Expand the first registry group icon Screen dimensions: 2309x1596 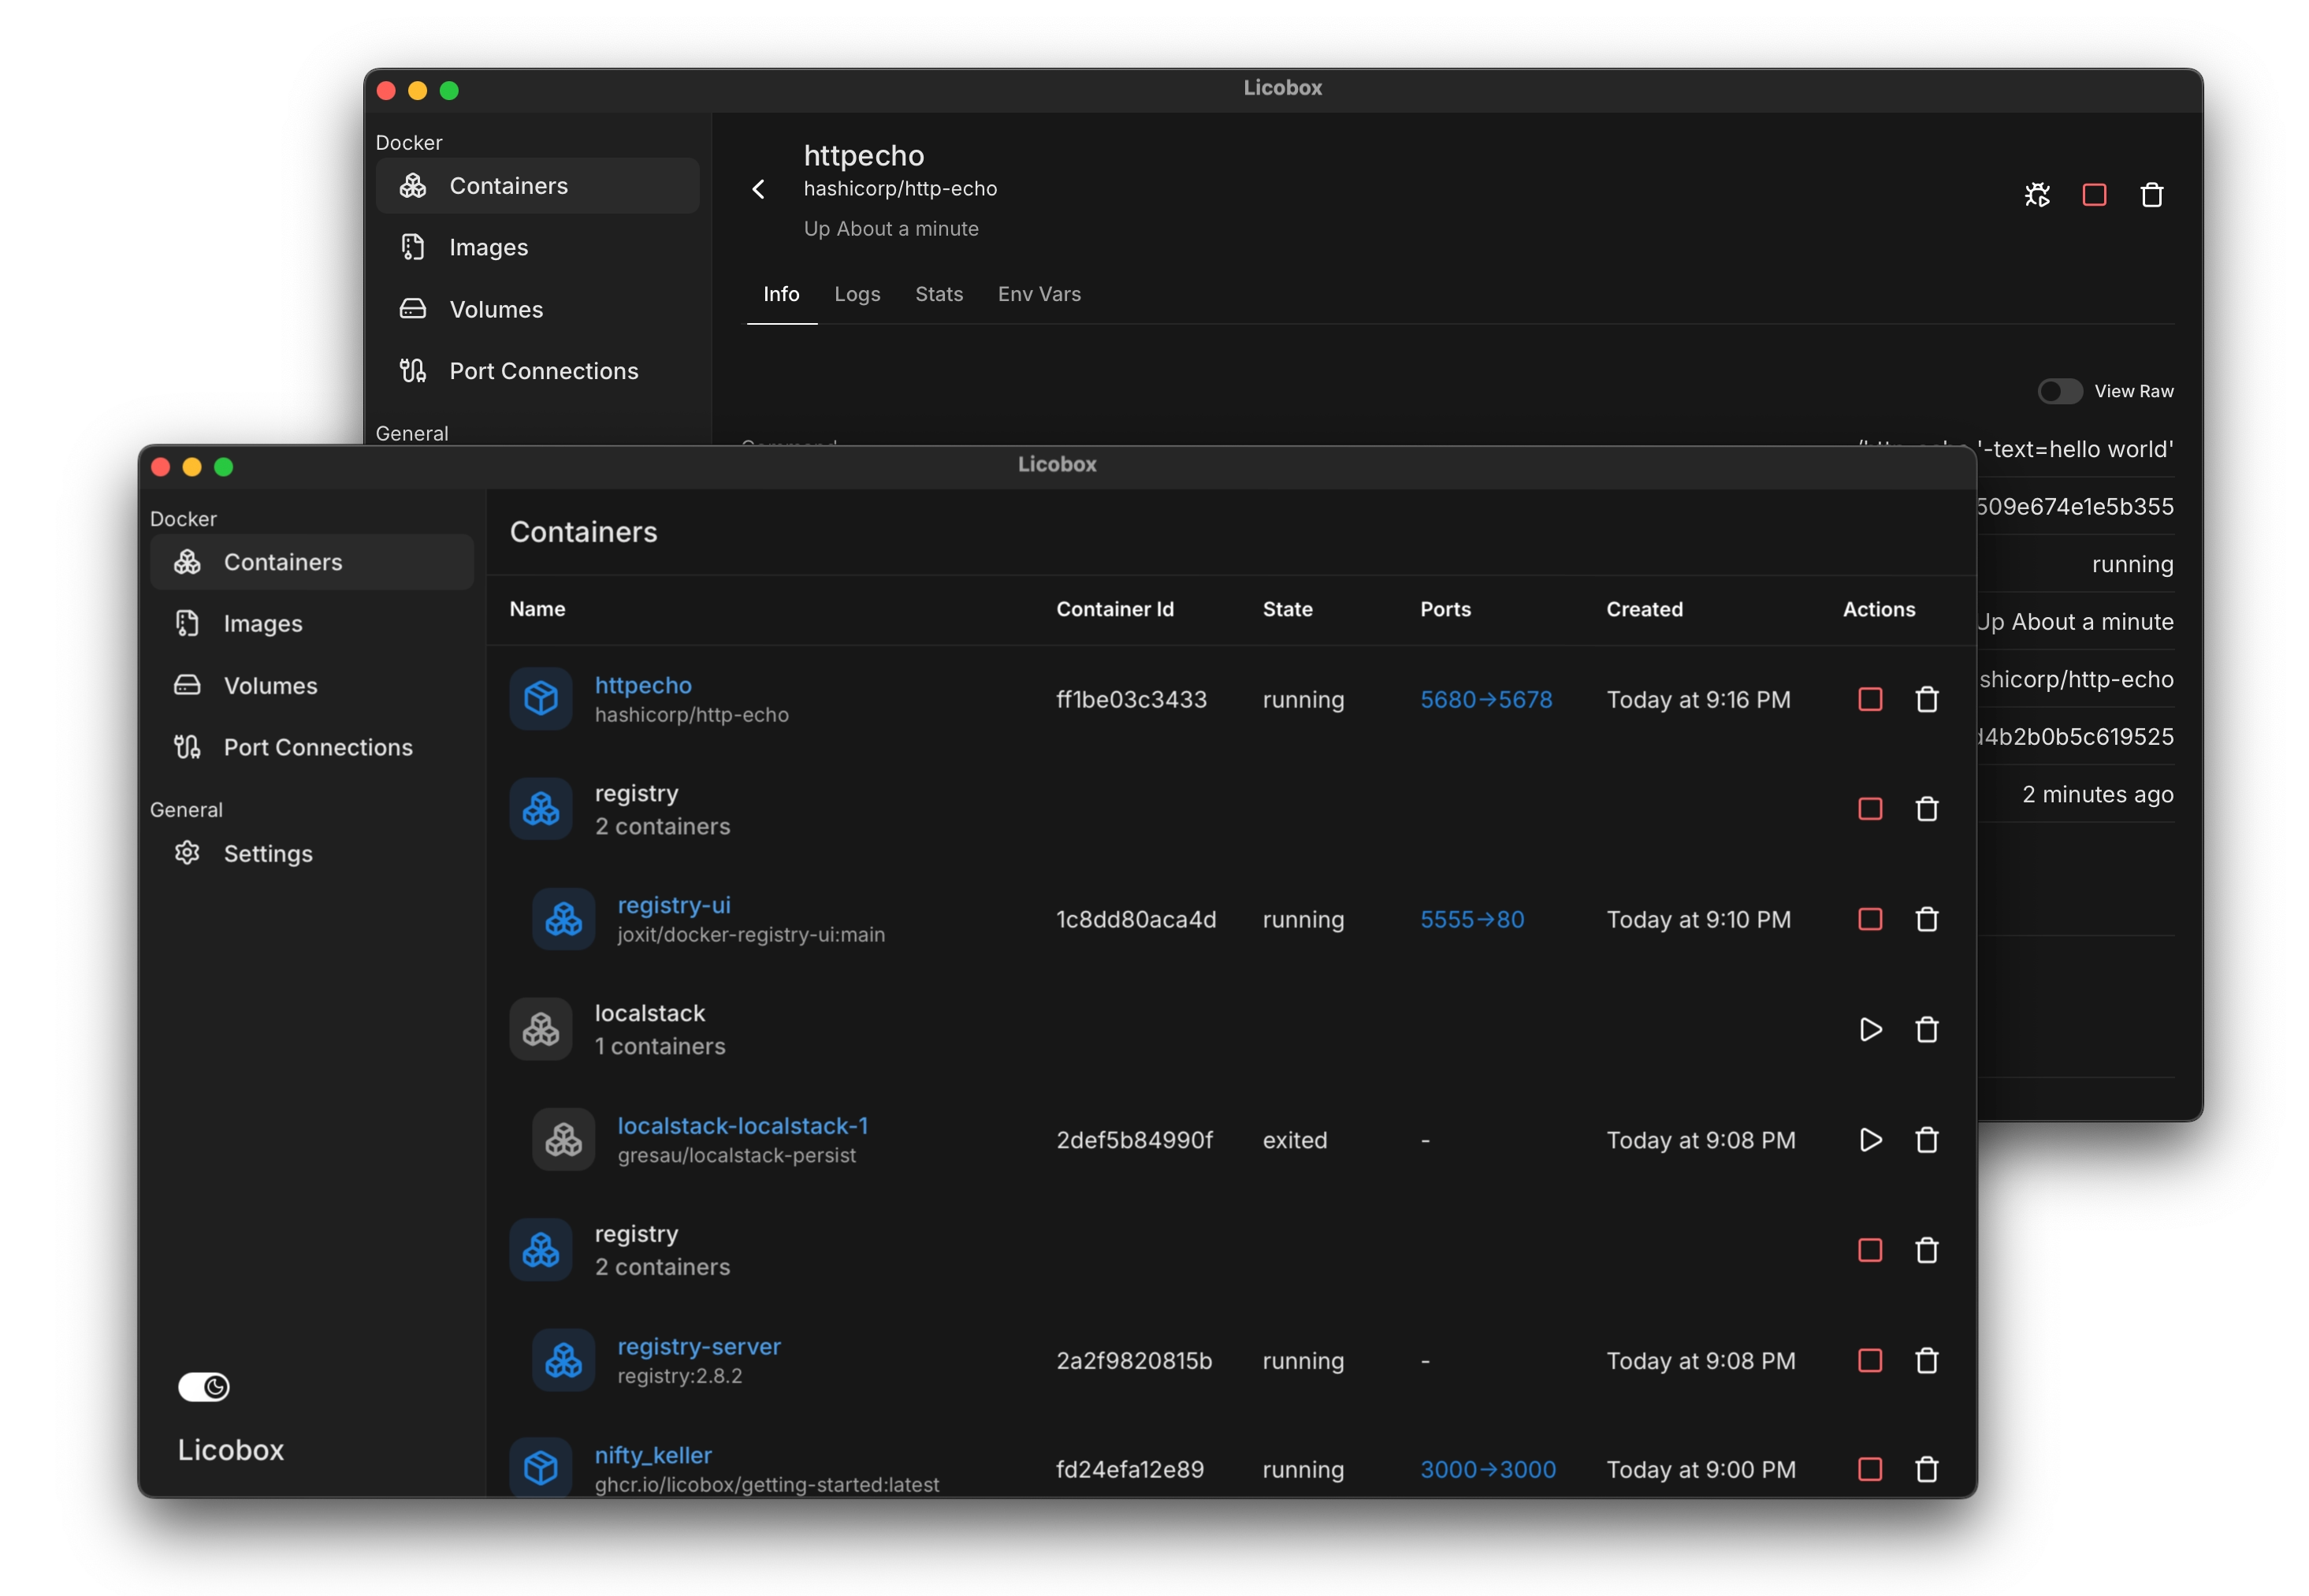click(x=541, y=808)
